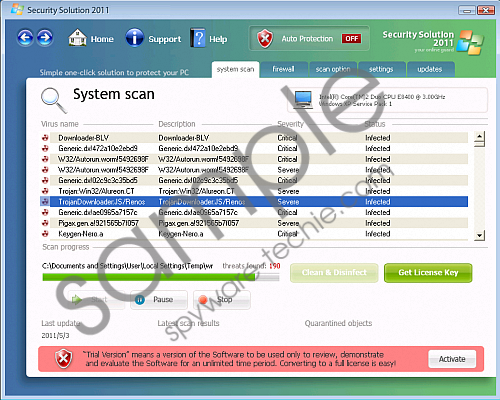The width and height of the screenshot is (500, 400).
Task: Select the highlighted TrojanDownloader:JS/Renos virus name
Action: pos(102,202)
